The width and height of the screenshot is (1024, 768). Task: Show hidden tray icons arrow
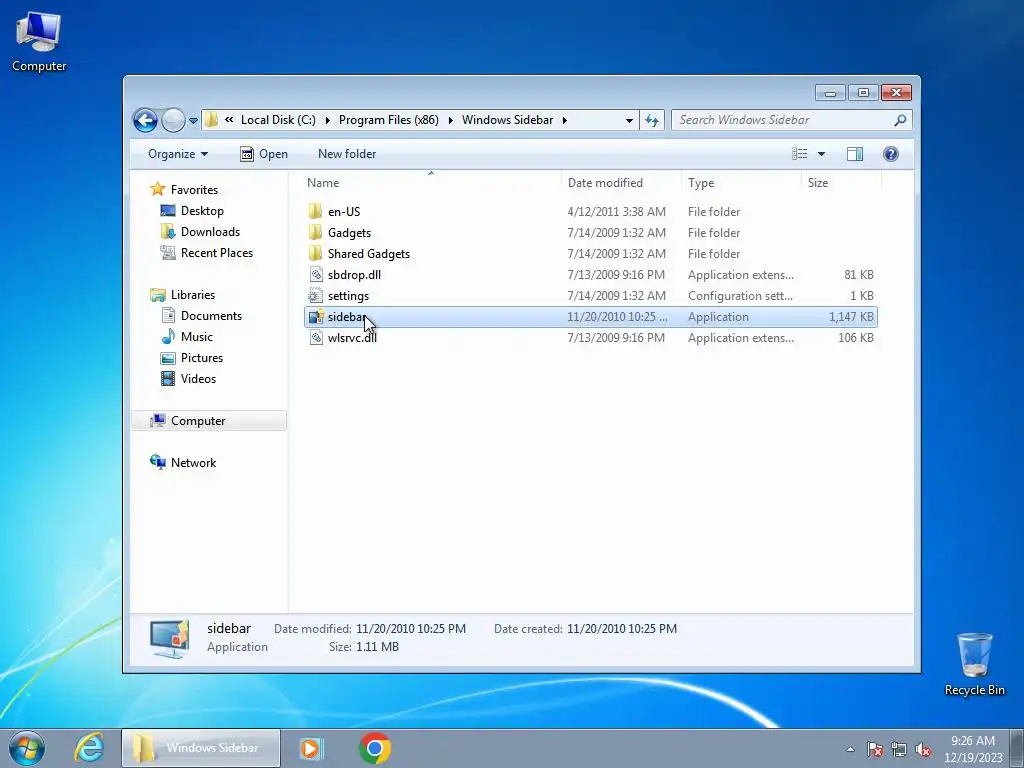(x=850, y=749)
